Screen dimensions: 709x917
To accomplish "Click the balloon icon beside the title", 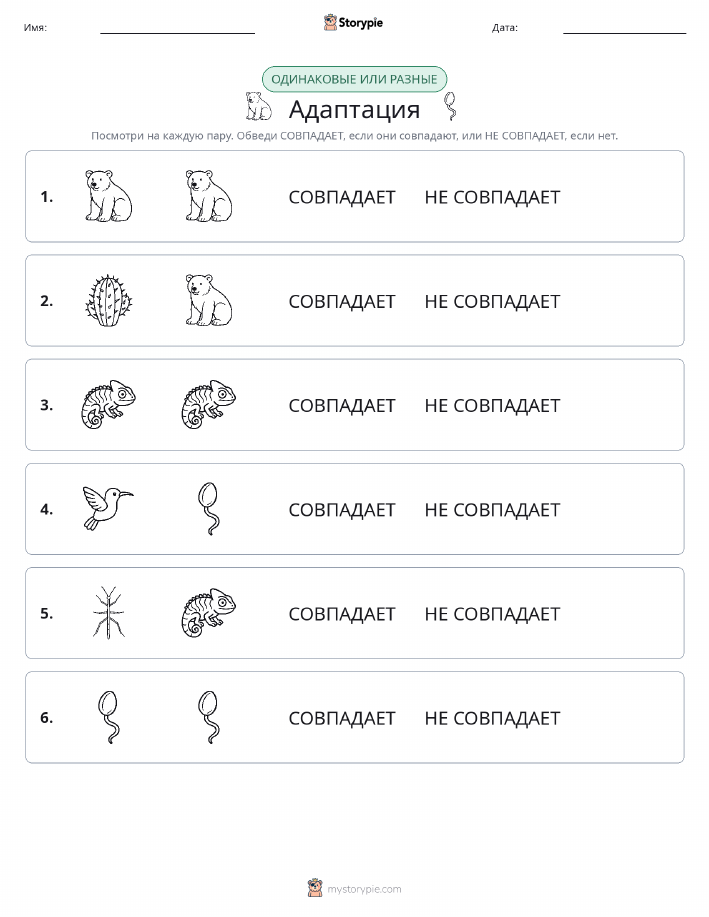I will pyautogui.click(x=450, y=106).
